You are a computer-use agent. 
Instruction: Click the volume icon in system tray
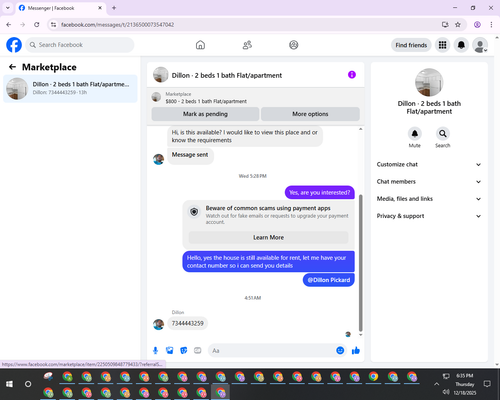click(x=446, y=392)
